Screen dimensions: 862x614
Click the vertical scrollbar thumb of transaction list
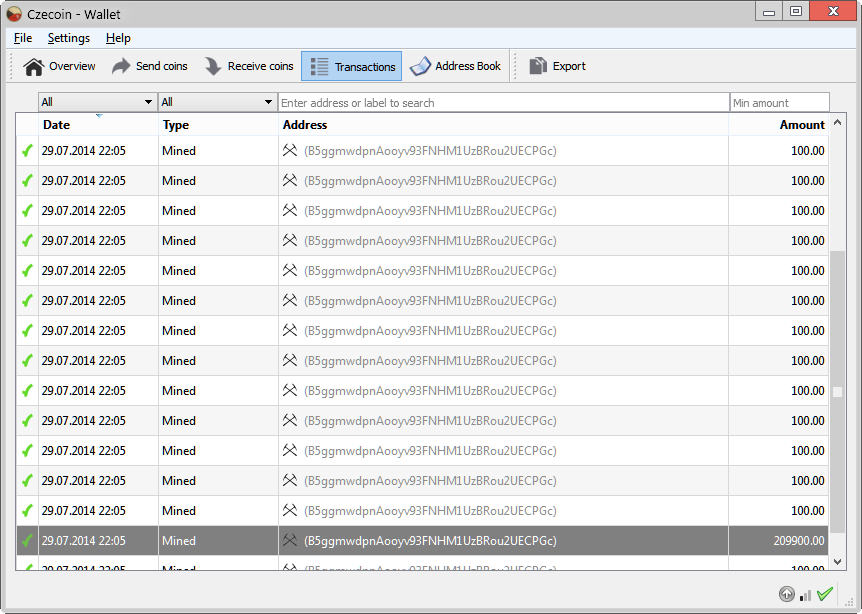[837, 392]
